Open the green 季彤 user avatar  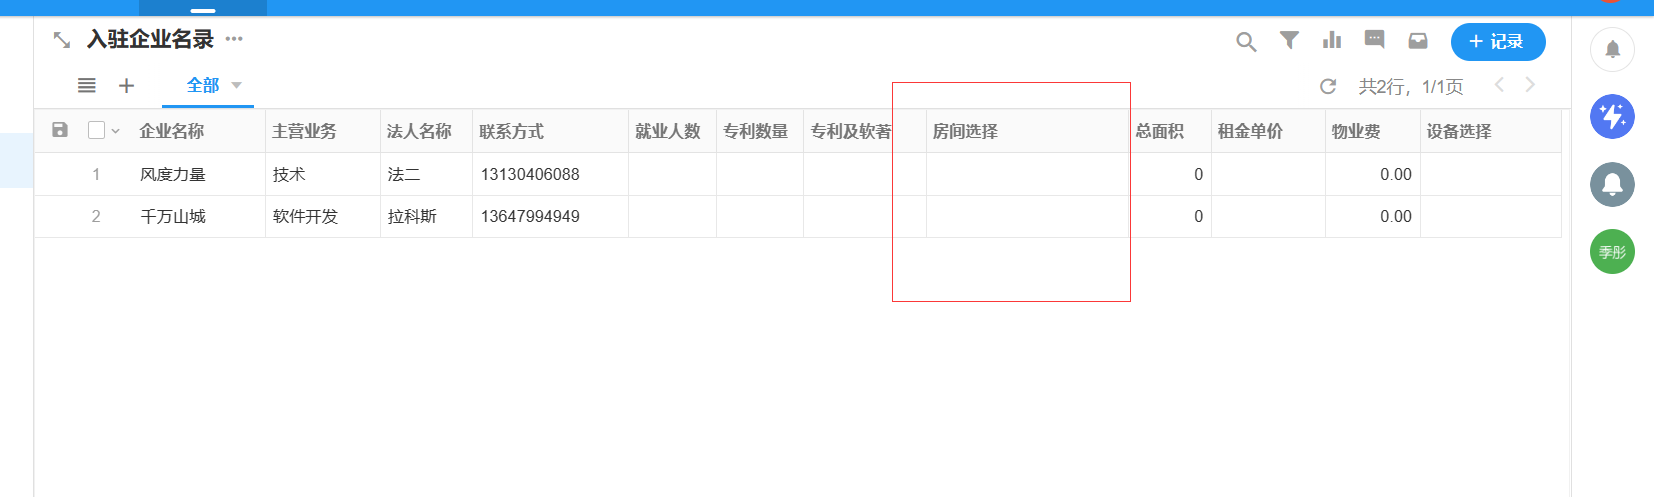[x=1612, y=251]
